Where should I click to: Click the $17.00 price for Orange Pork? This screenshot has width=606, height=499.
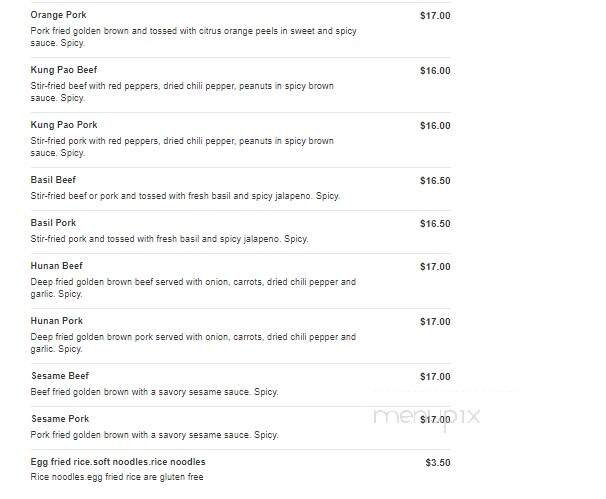pos(435,16)
